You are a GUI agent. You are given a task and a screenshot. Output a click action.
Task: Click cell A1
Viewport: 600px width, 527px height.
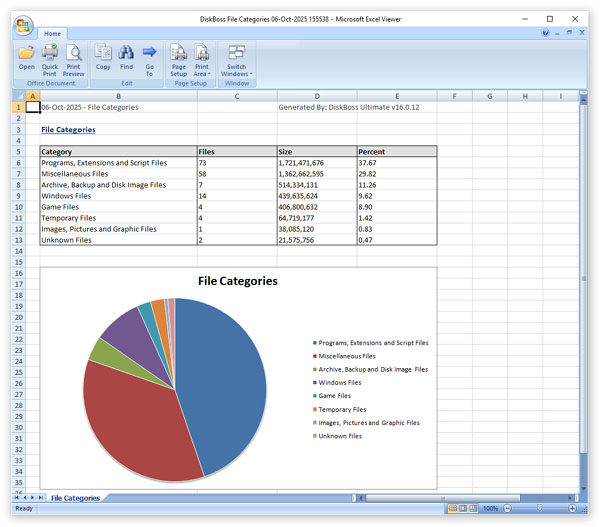pyautogui.click(x=33, y=107)
